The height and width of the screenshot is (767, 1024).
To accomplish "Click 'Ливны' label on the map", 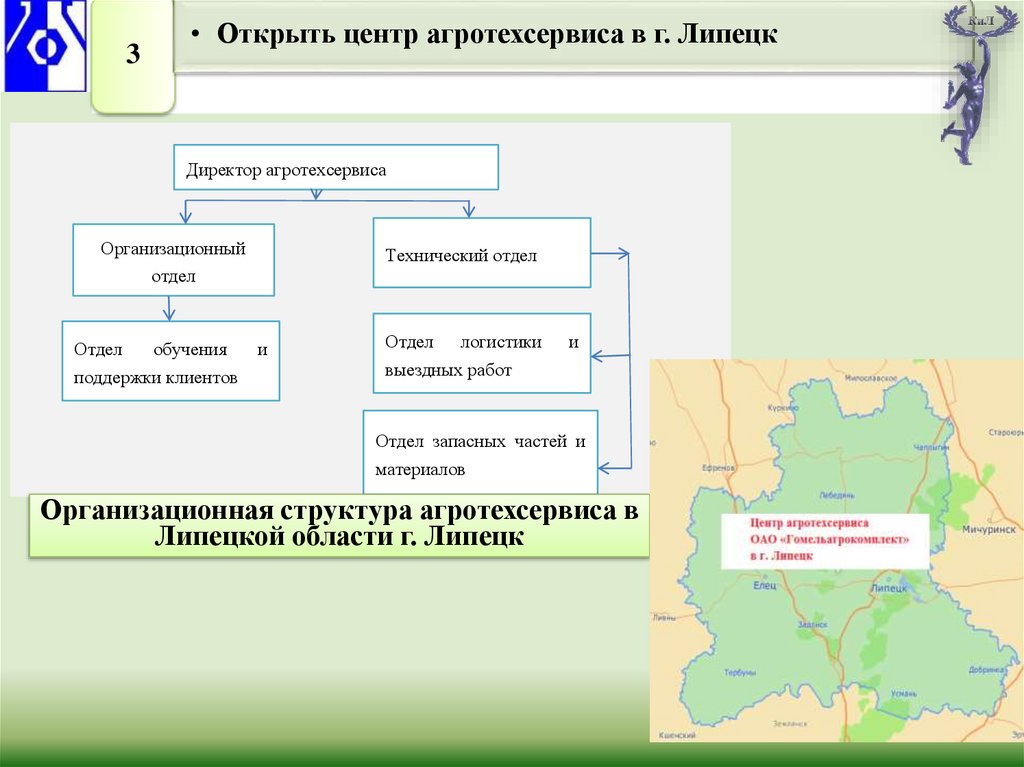I will click(664, 617).
